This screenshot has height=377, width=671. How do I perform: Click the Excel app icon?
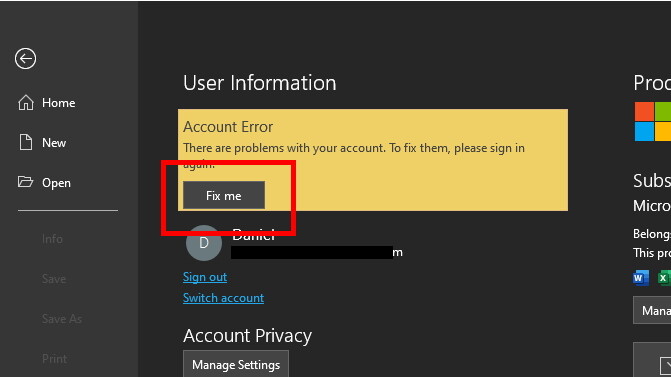(x=665, y=278)
